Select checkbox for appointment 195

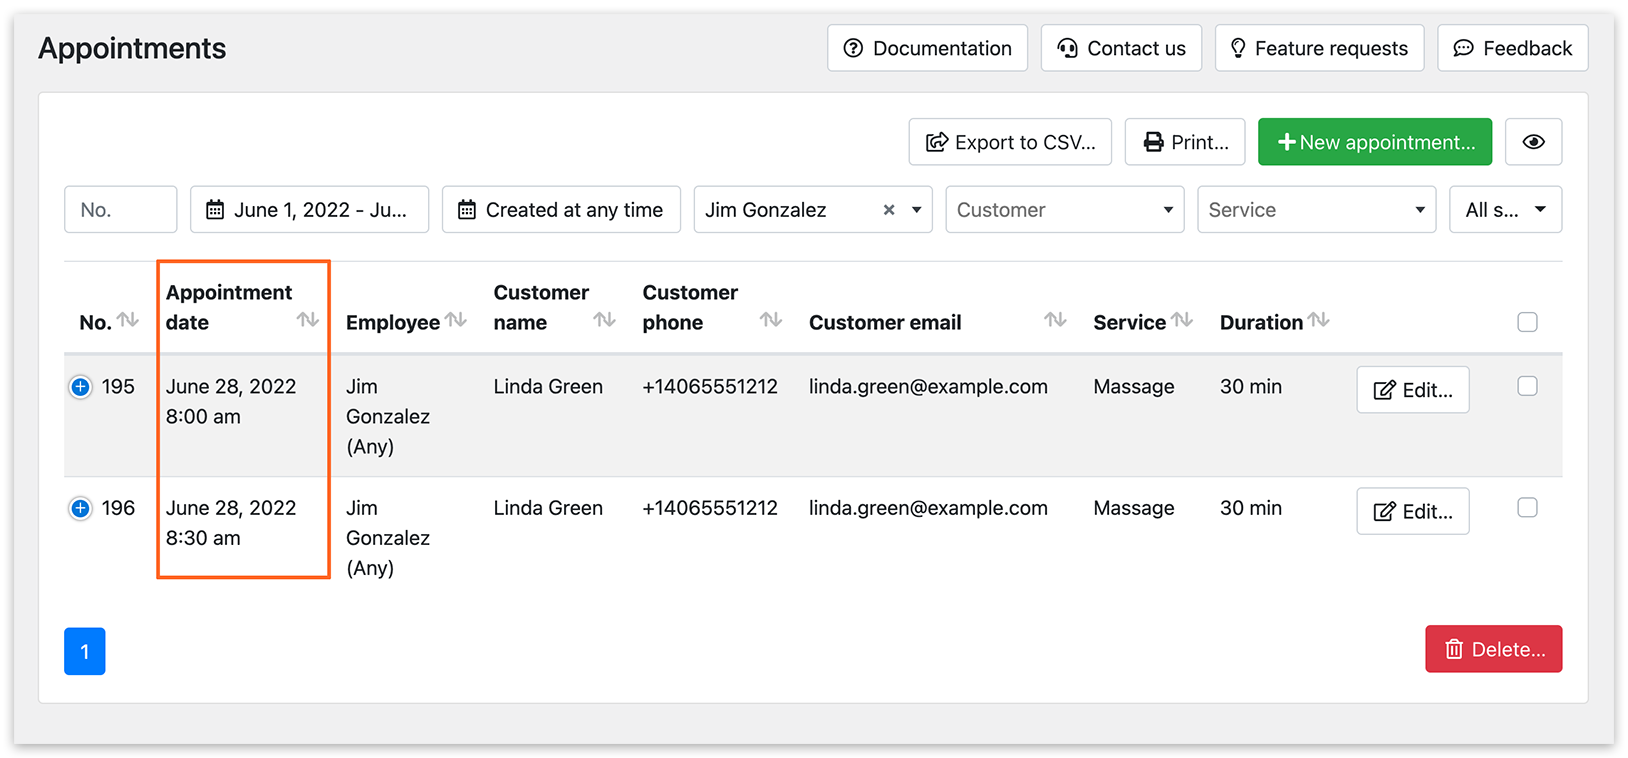(1527, 386)
